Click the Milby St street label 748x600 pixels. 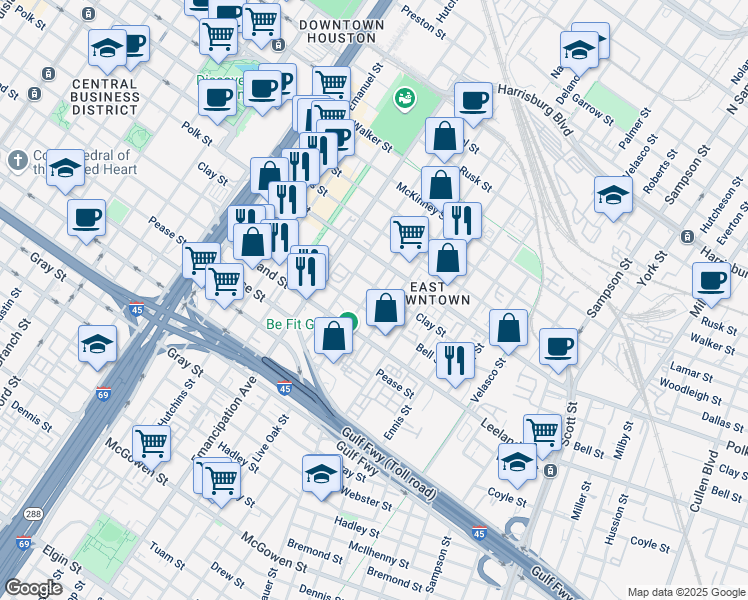pyautogui.click(x=623, y=440)
